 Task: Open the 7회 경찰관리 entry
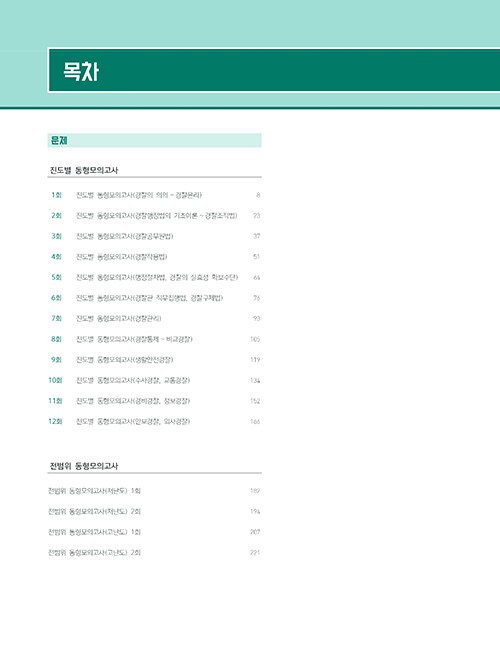154,318
